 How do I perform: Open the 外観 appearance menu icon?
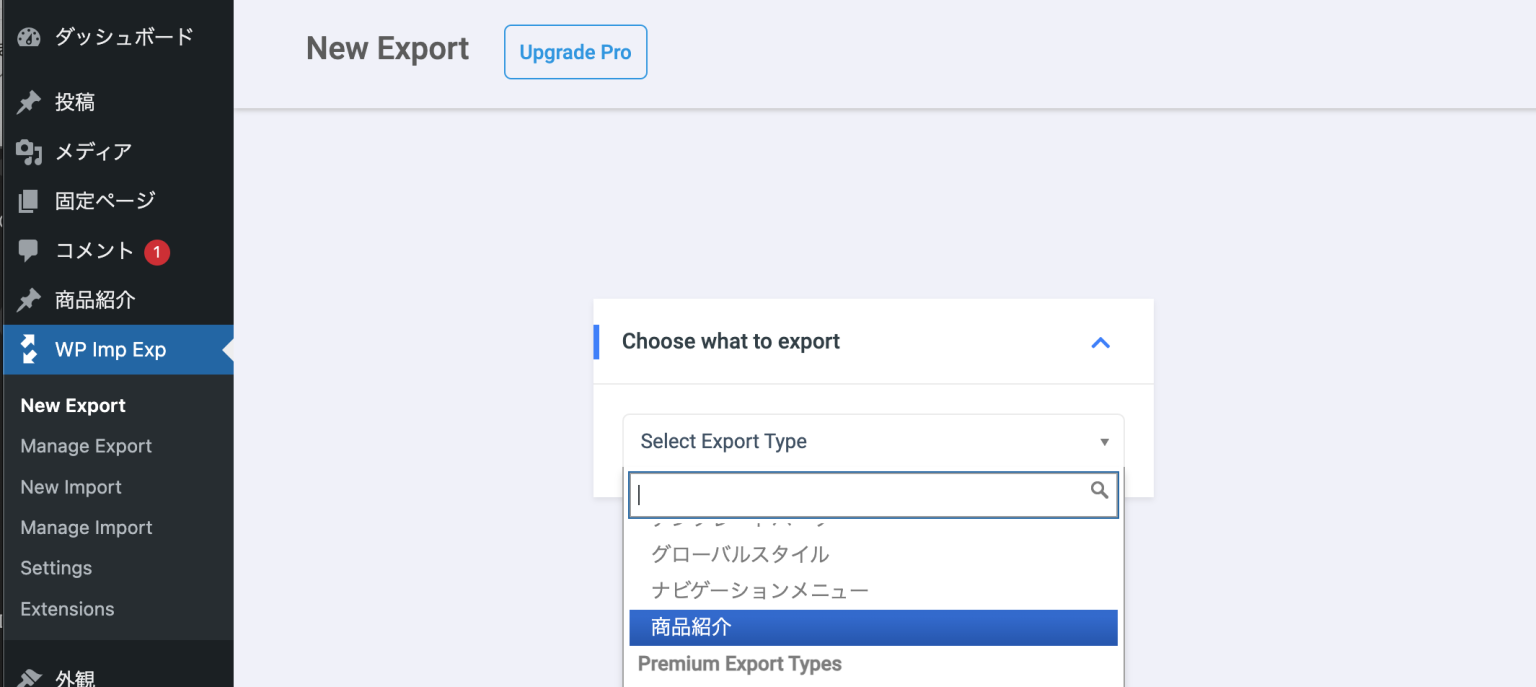pyautogui.click(x=28, y=676)
